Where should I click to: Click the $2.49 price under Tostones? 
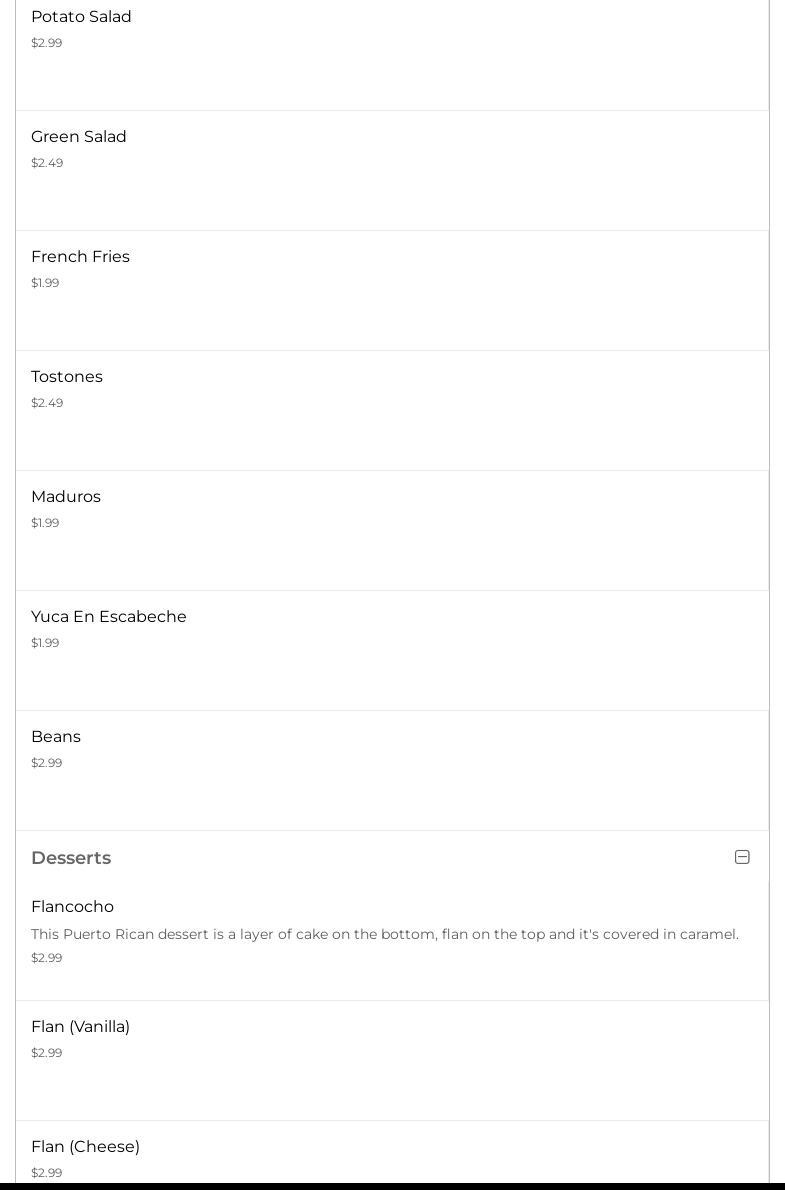coord(47,403)
